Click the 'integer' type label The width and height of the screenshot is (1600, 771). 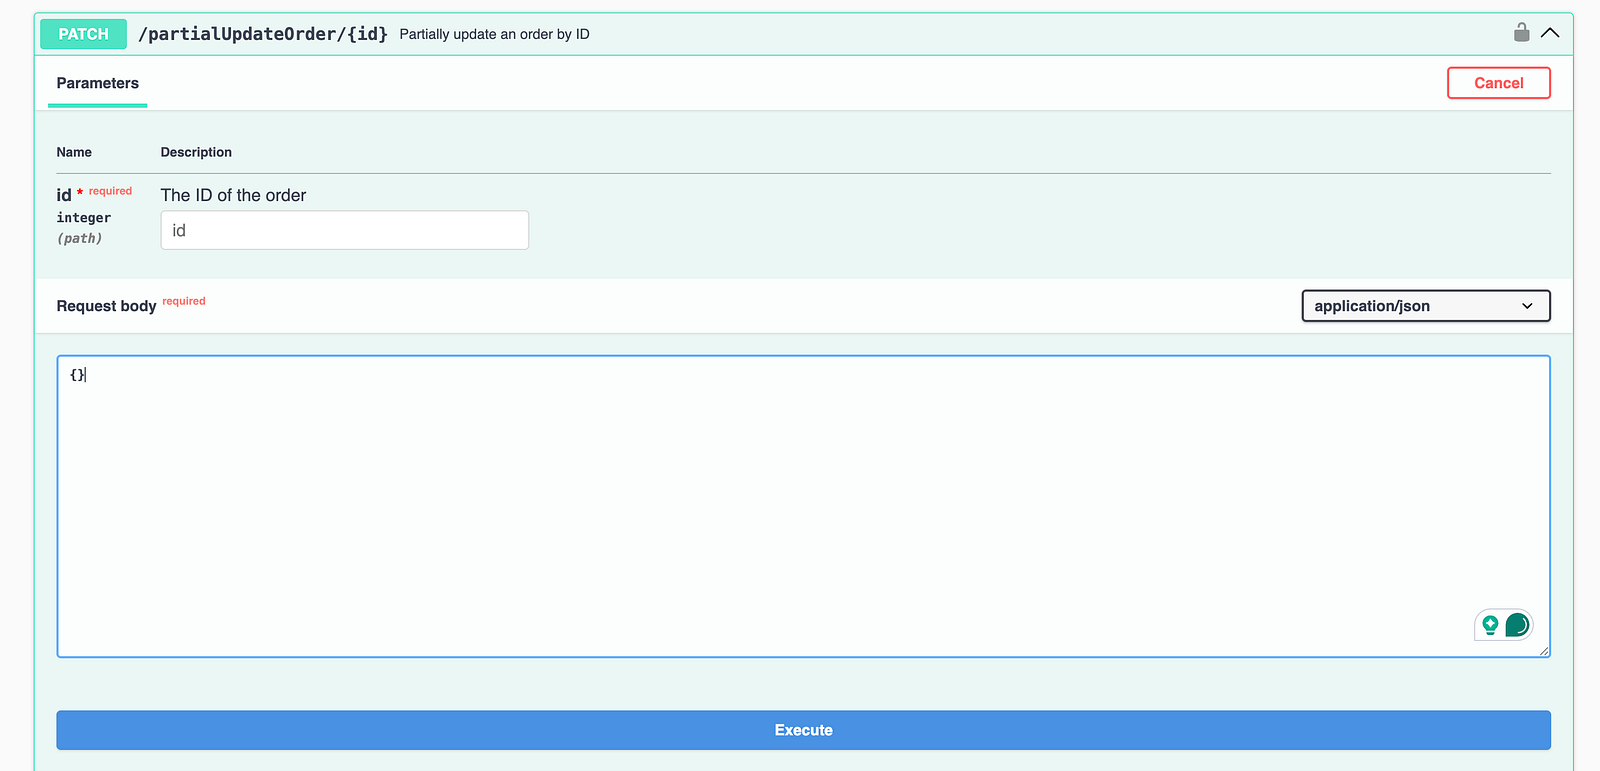84,218
